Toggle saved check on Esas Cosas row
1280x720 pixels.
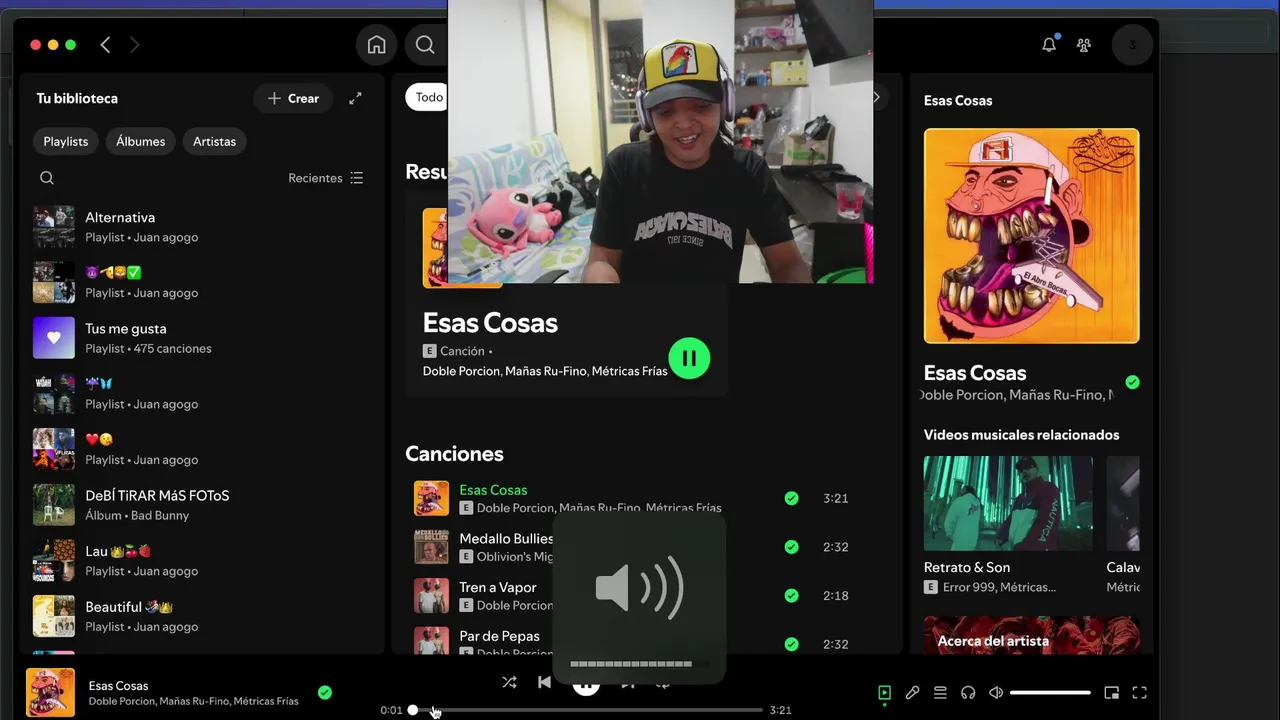click(x=791, y=498)
